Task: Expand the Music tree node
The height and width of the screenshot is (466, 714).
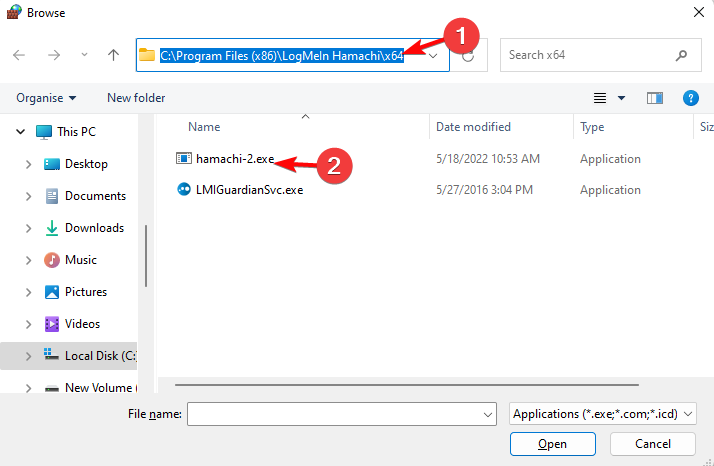Action: 28,260
